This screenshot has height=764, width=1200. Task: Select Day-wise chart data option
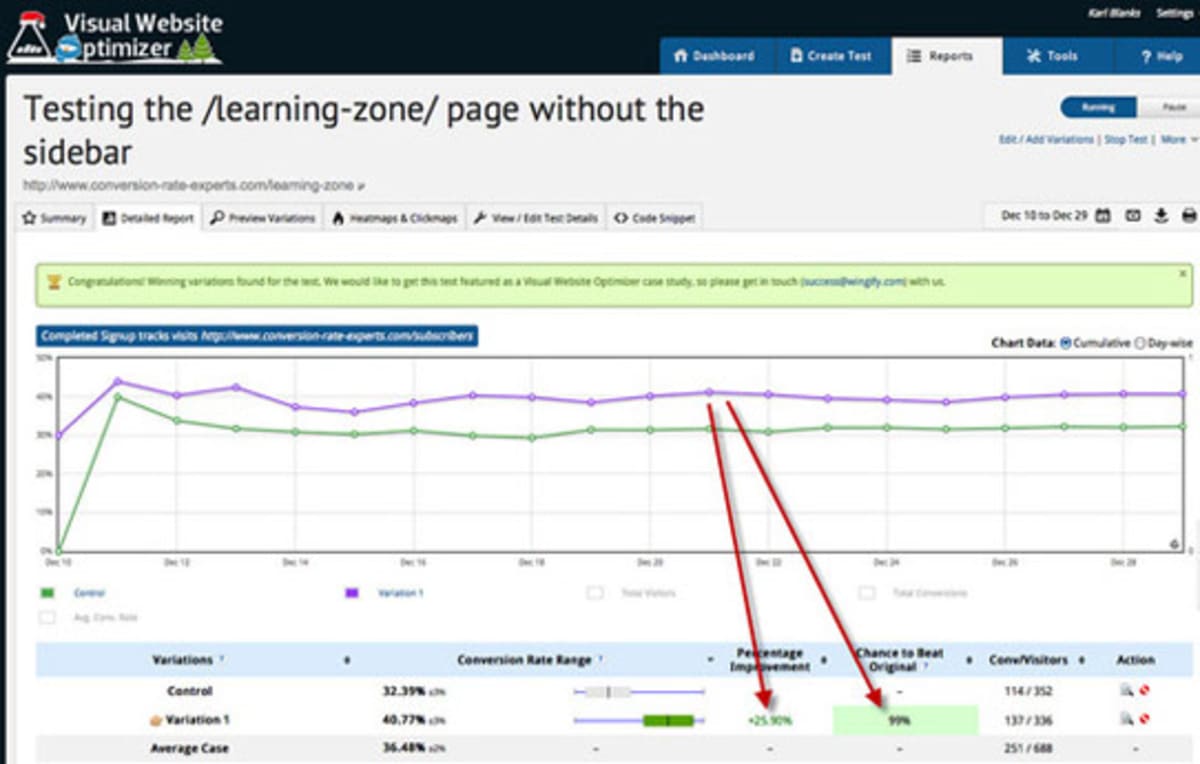[1140, 342]
